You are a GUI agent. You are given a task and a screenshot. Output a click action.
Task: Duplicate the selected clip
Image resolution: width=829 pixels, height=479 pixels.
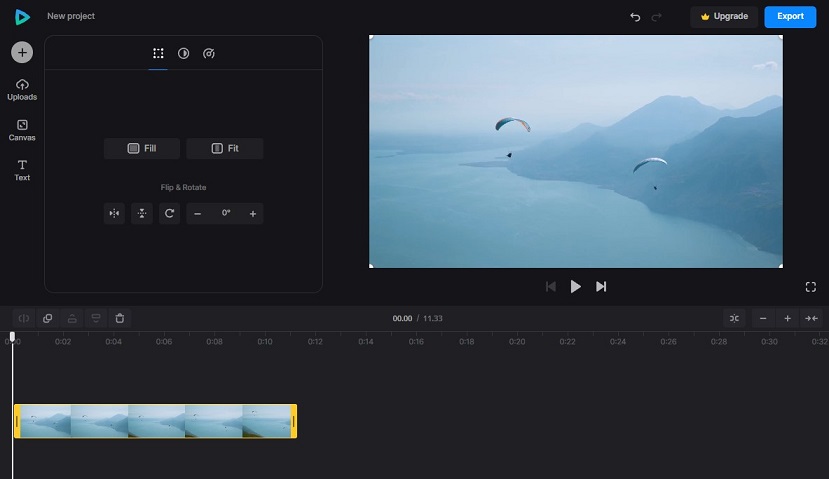coord(47,318)
